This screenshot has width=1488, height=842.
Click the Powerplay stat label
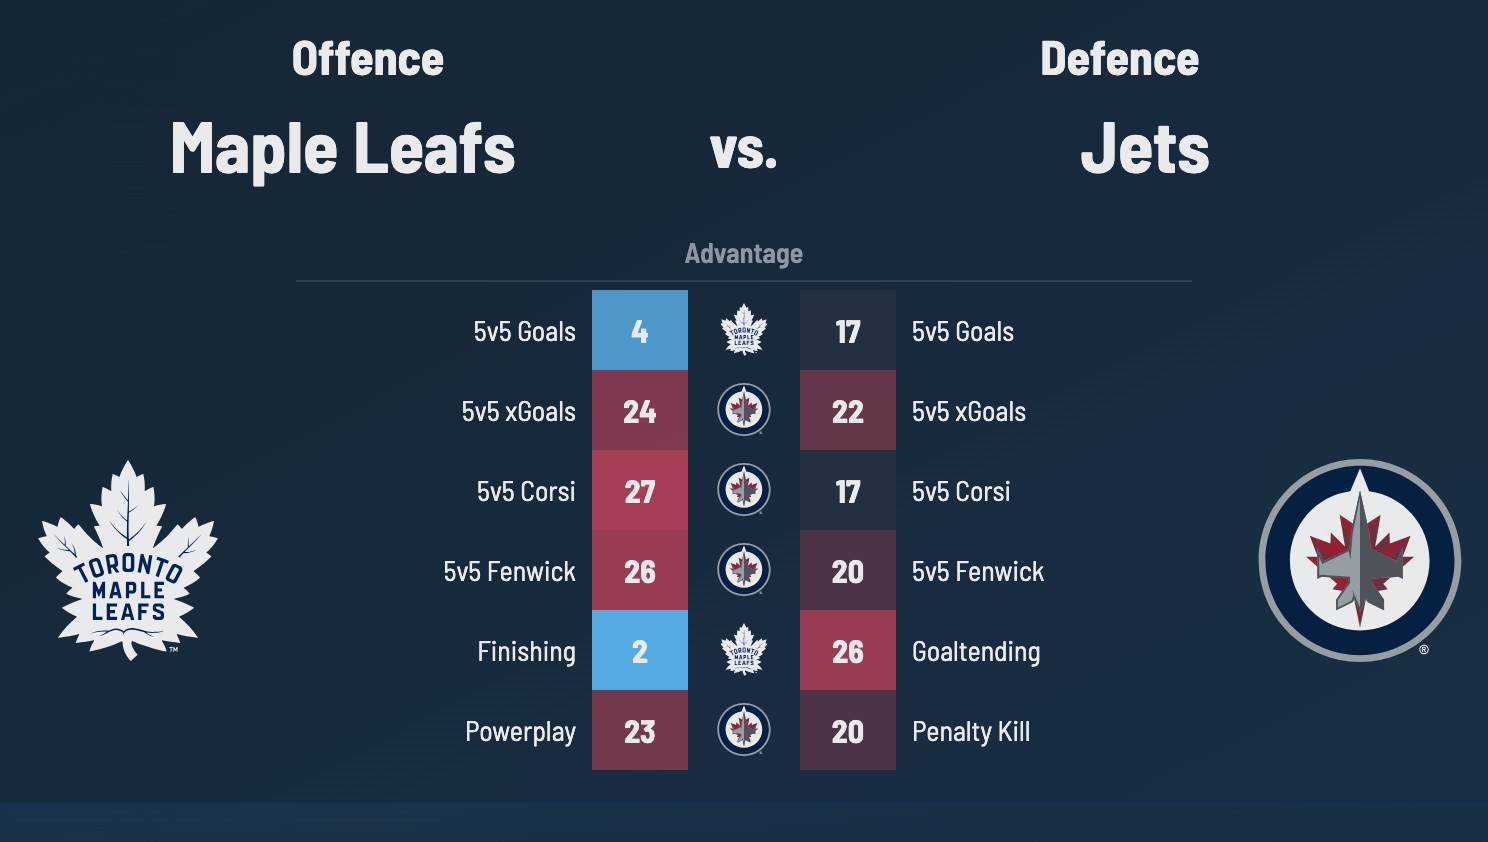(x=520, y=732)
